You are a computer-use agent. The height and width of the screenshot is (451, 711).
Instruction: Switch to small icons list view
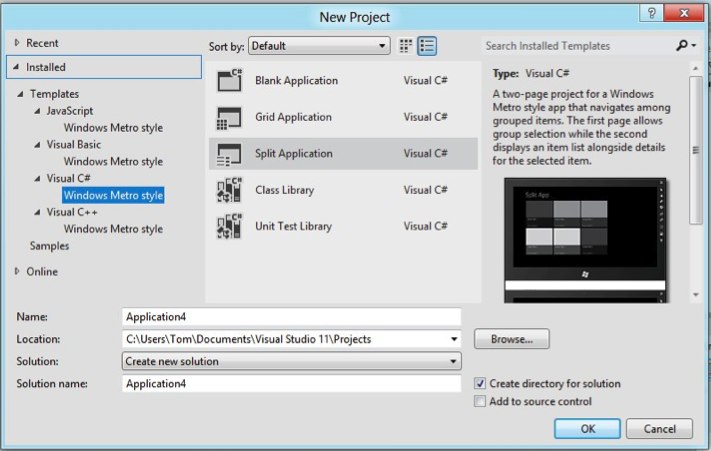[427, 46]
